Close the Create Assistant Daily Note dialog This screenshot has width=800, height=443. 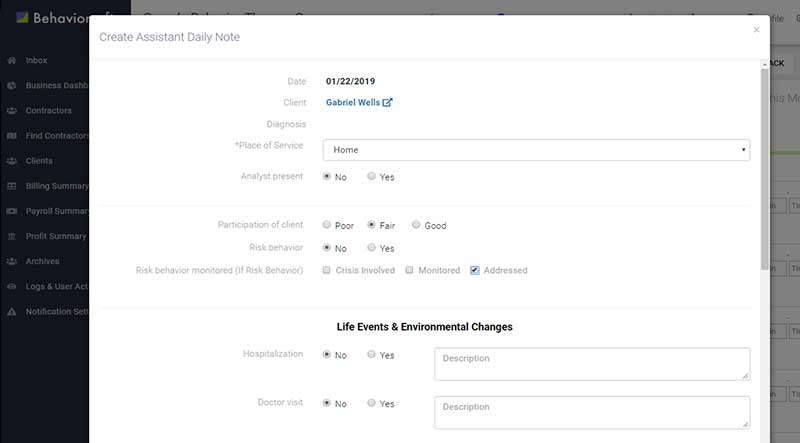point(756,30)
